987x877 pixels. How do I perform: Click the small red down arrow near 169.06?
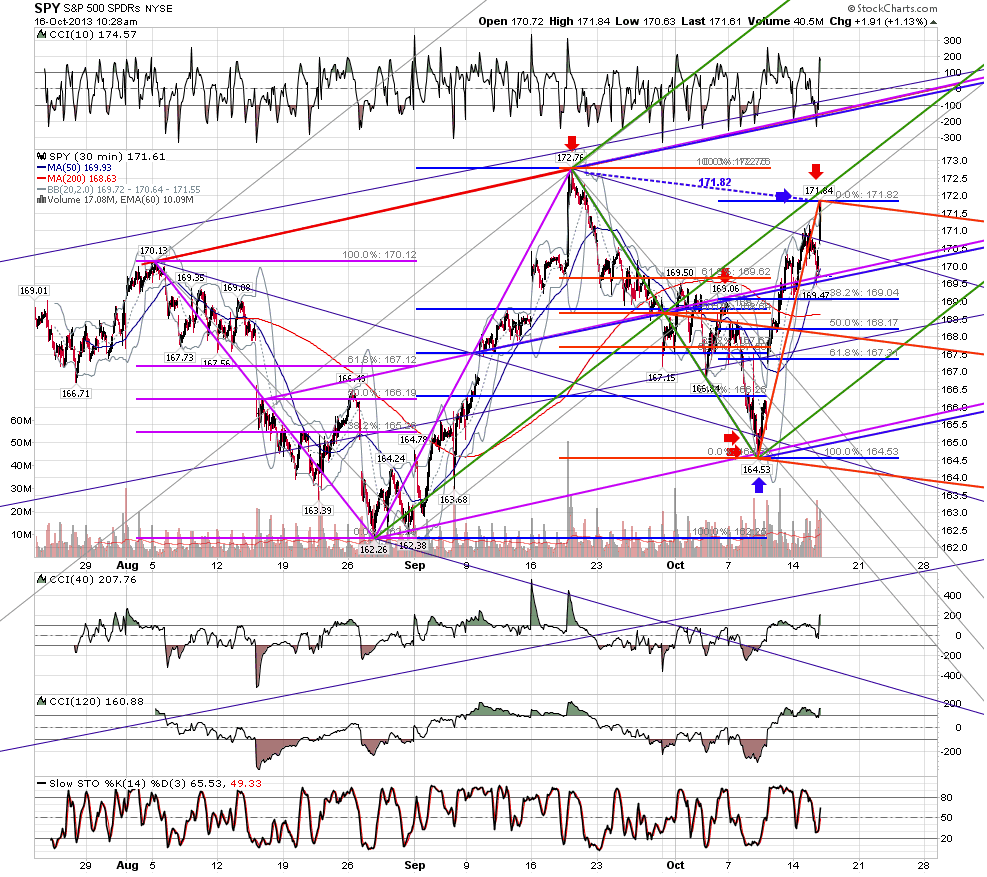(x=725, y=275)
